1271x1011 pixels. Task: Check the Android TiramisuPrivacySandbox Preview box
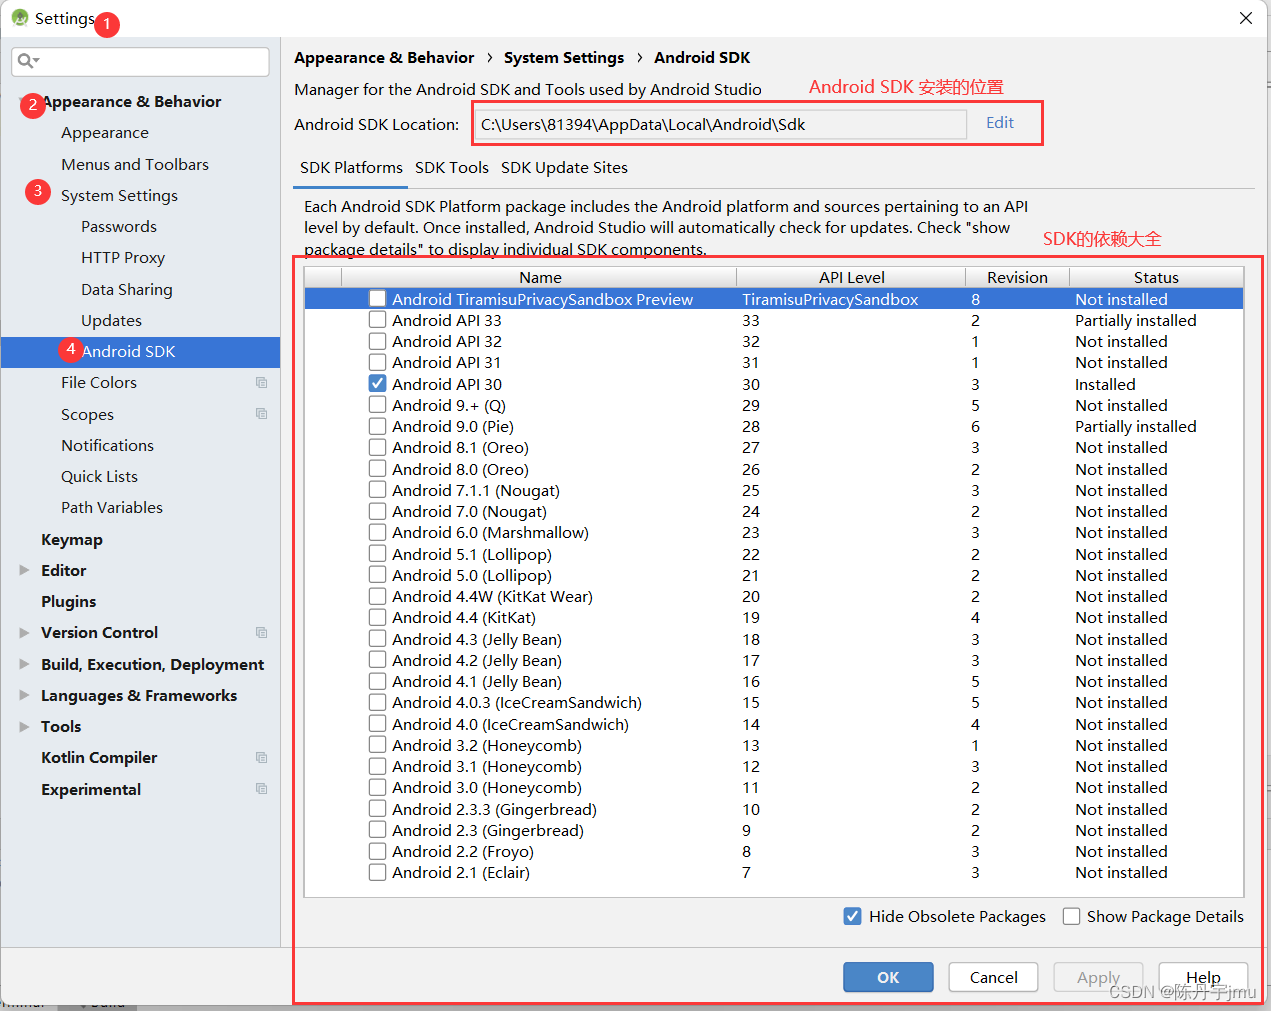pyautogui.click(x=377, y=299)
